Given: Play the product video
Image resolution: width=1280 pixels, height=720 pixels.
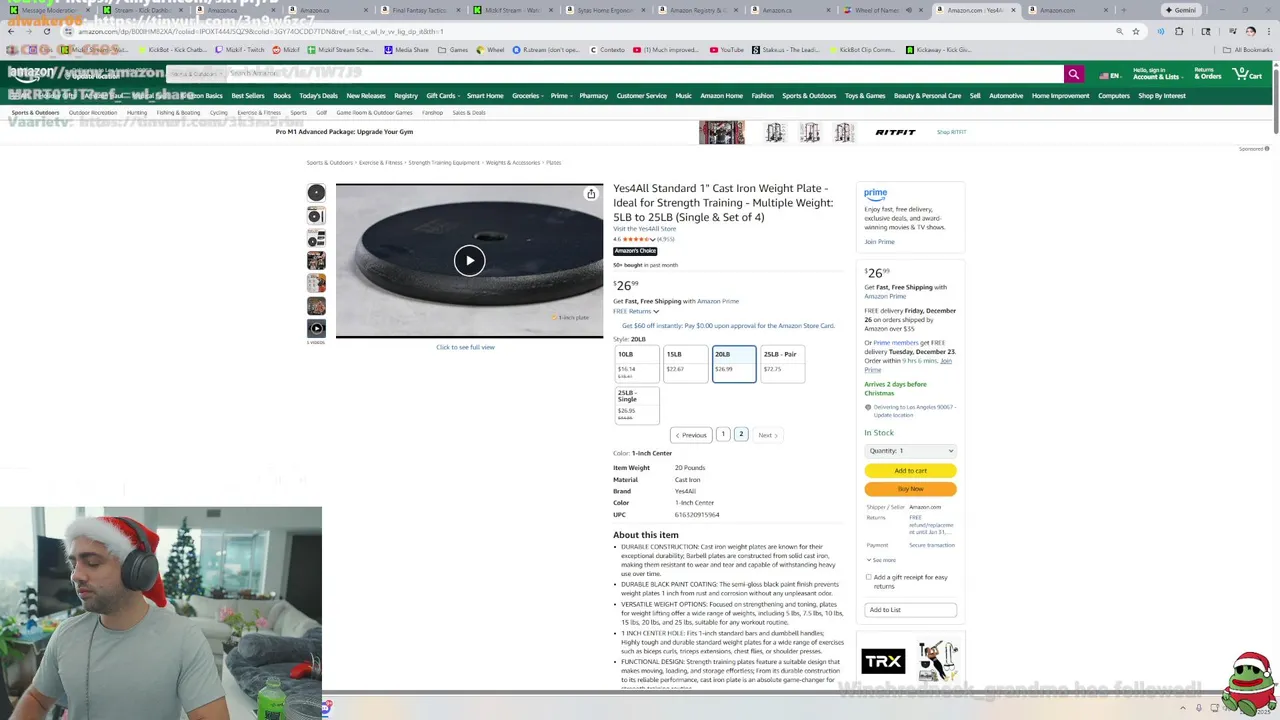Looking at the screenshot, I should [469, 261].
